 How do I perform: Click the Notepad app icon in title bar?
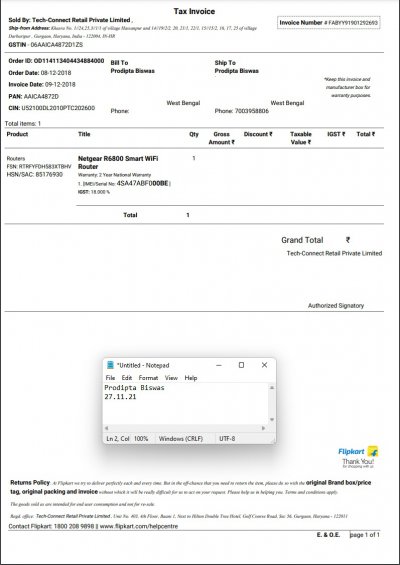click(x=110, y=365)
